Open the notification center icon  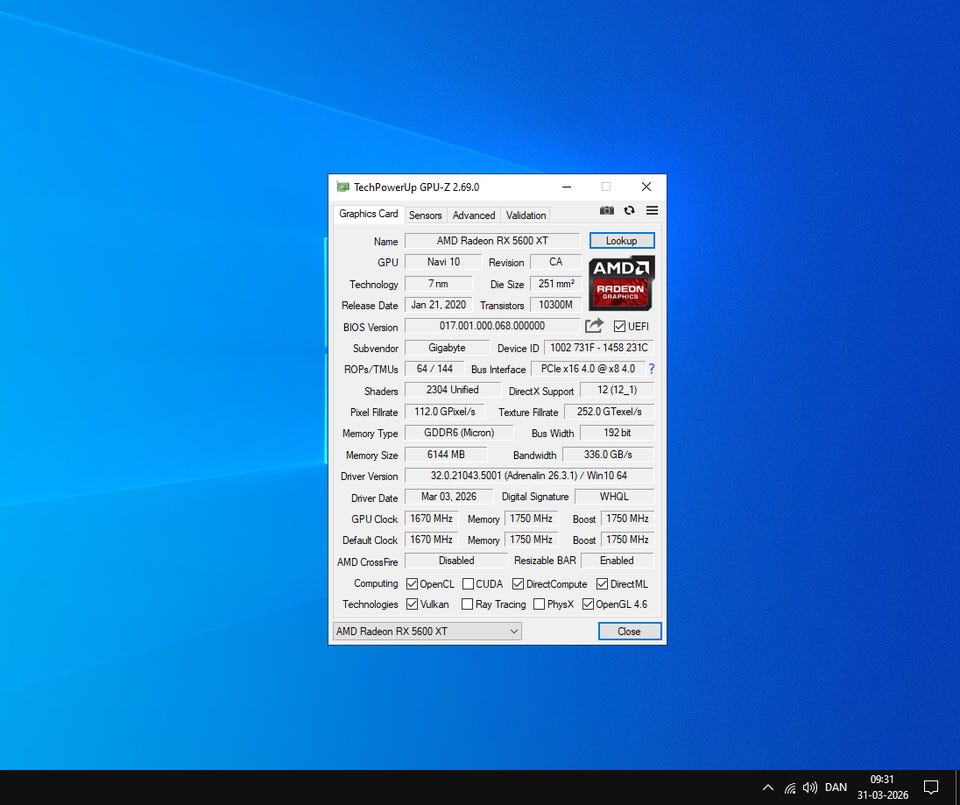pyautogui.click(x=930, y=787)
